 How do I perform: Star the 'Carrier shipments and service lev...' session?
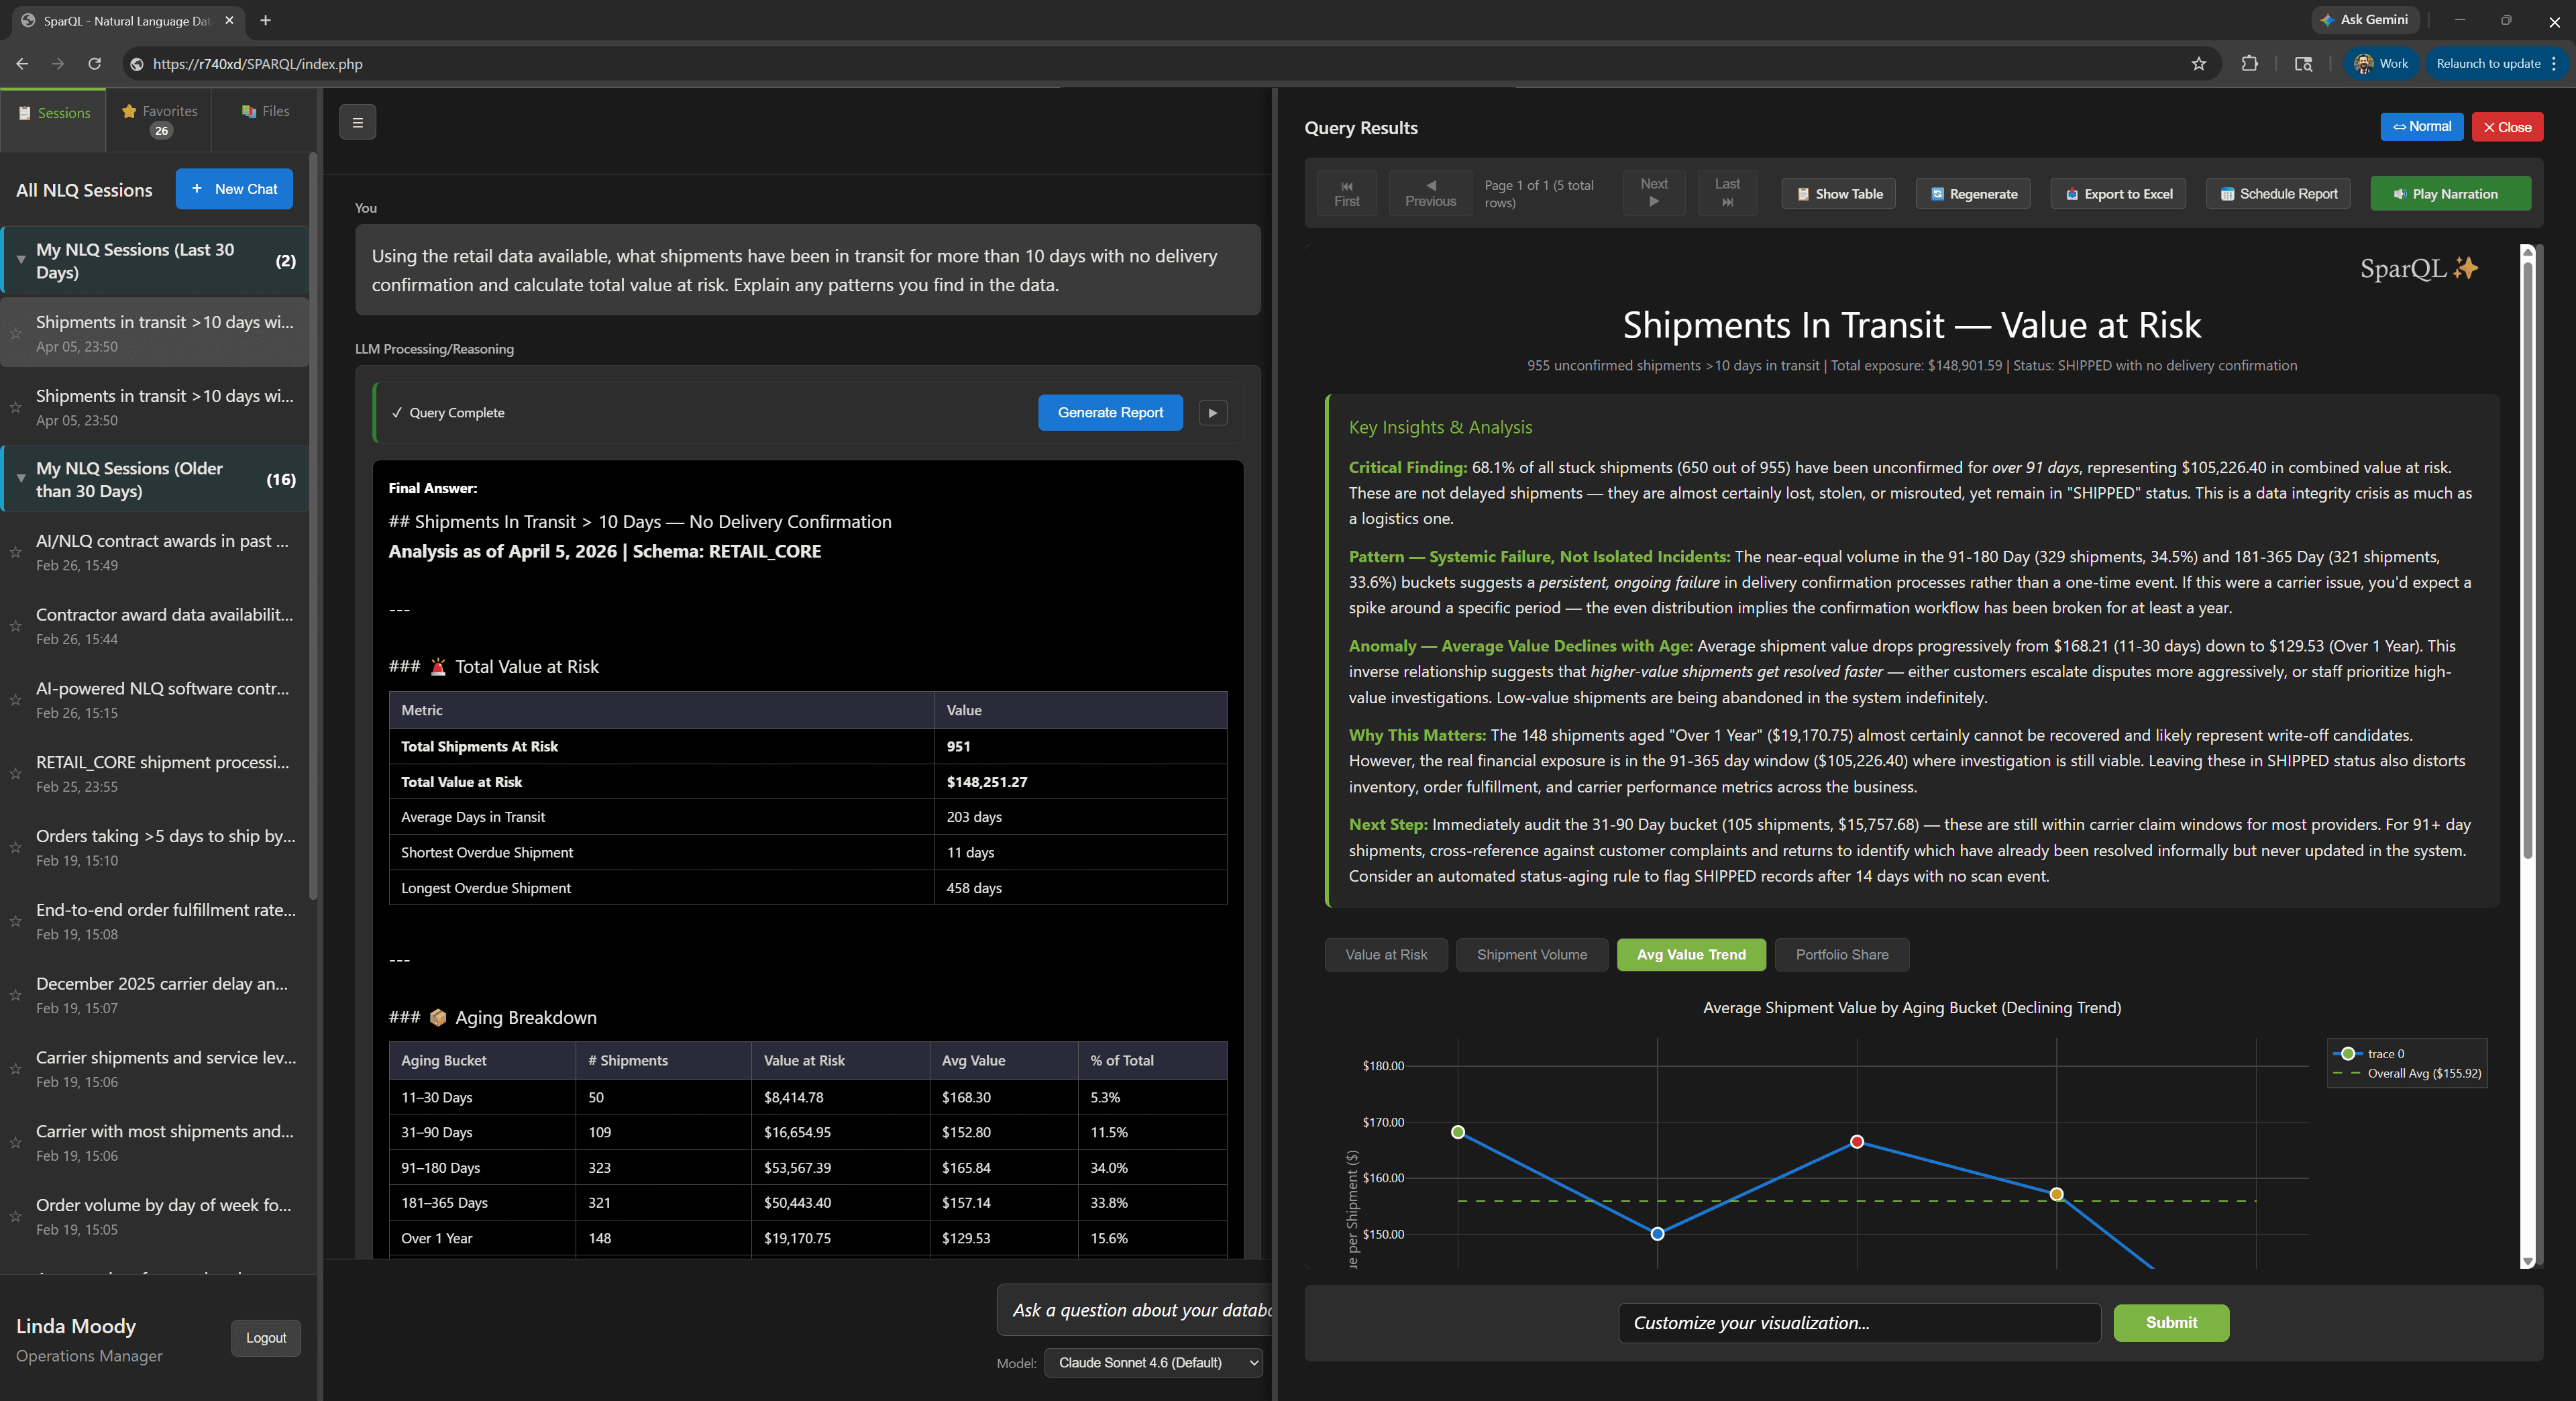click(16, 1068)
